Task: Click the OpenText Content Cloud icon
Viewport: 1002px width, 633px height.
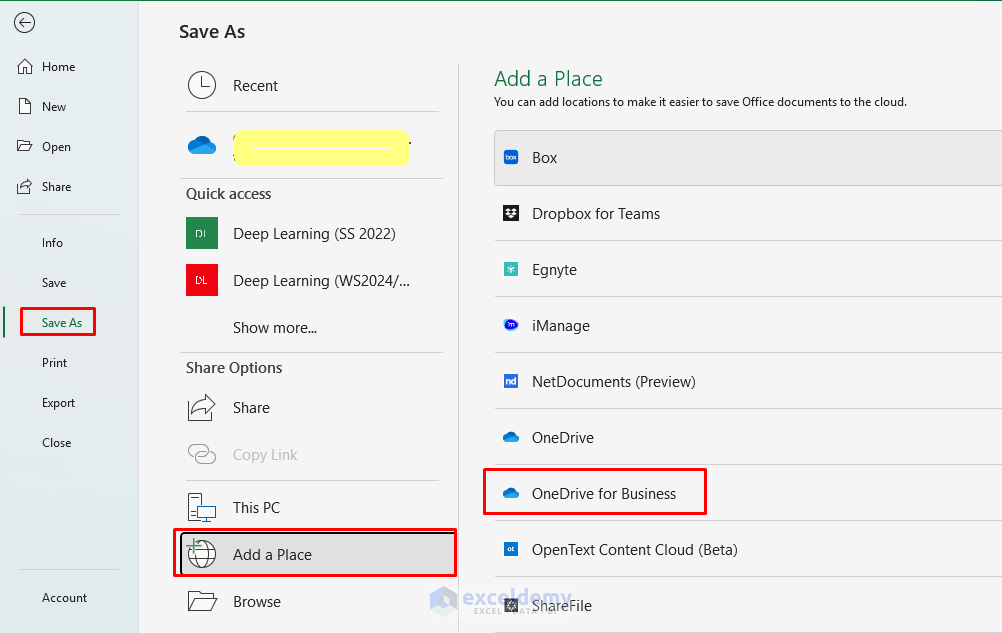Action: click(511, 550)
